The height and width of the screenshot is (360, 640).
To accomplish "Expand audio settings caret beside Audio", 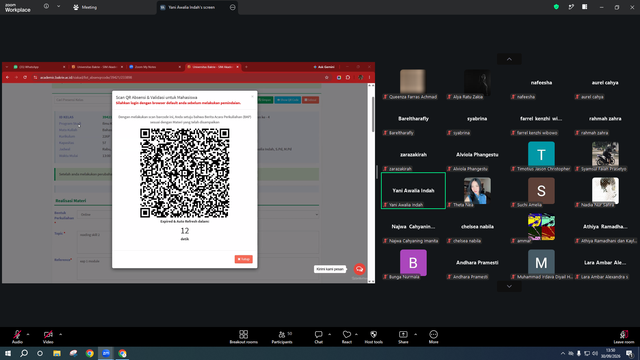I will coord(28,334).
